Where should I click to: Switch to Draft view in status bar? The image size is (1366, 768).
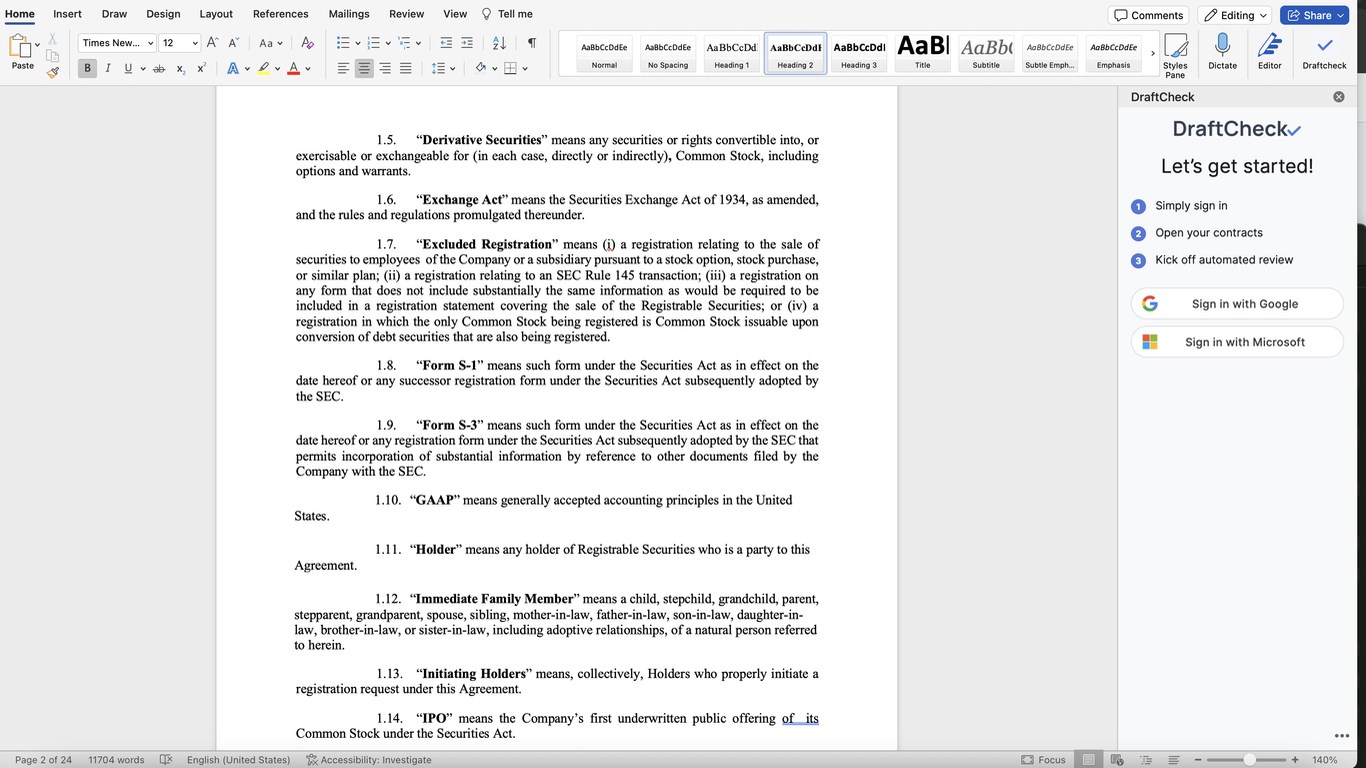(1174, 760)
